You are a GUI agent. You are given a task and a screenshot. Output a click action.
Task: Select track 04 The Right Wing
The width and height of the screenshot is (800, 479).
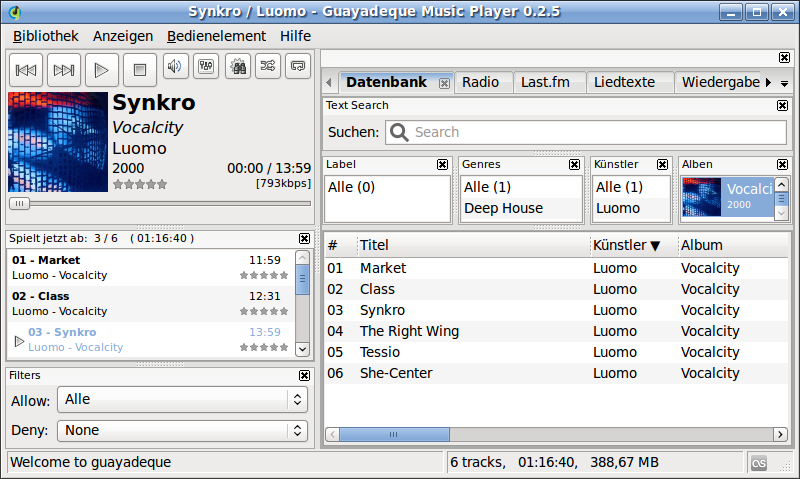557,331
